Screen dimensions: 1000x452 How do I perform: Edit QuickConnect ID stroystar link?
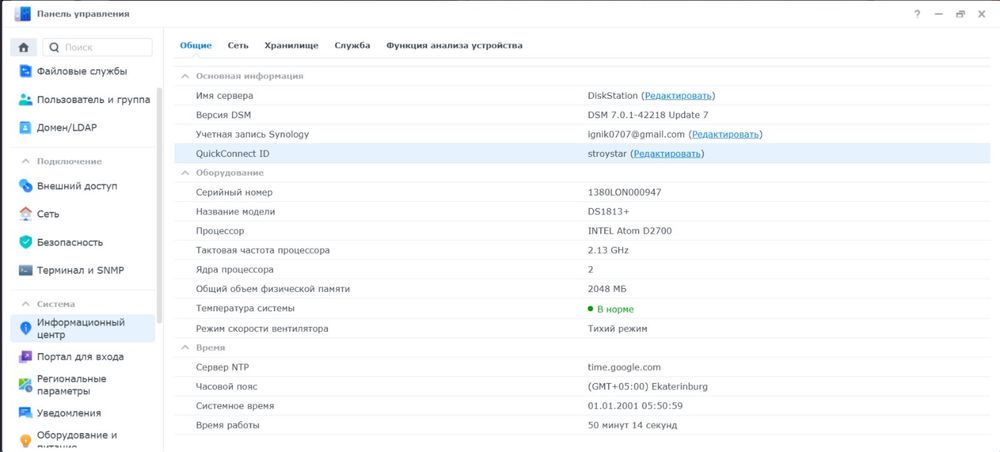pos(667,154)
